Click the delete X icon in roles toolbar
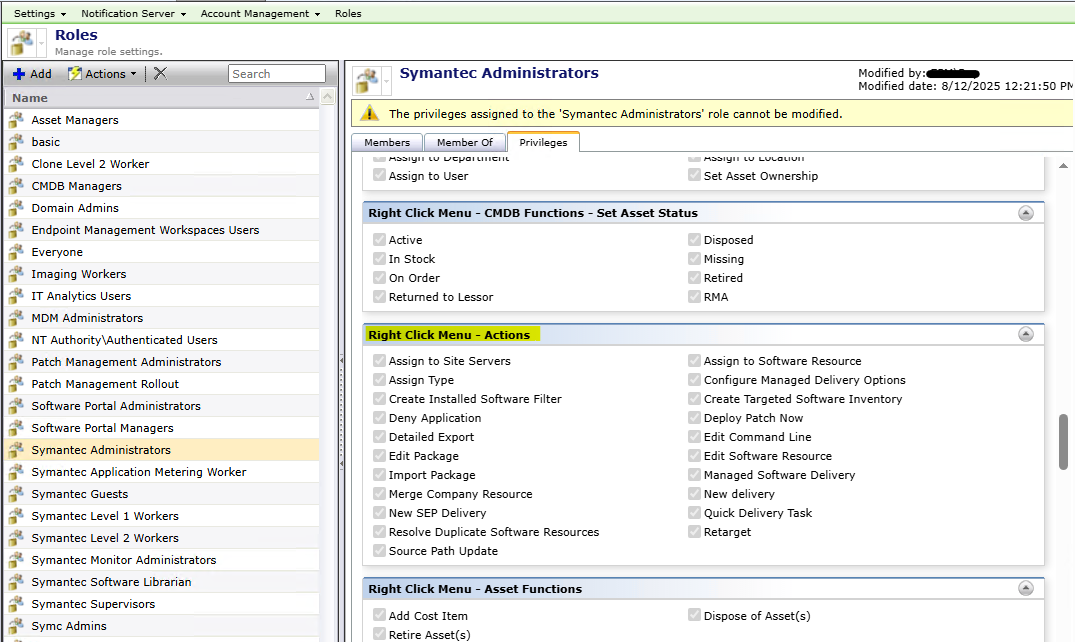1075x642 pixels. [160, 74]
